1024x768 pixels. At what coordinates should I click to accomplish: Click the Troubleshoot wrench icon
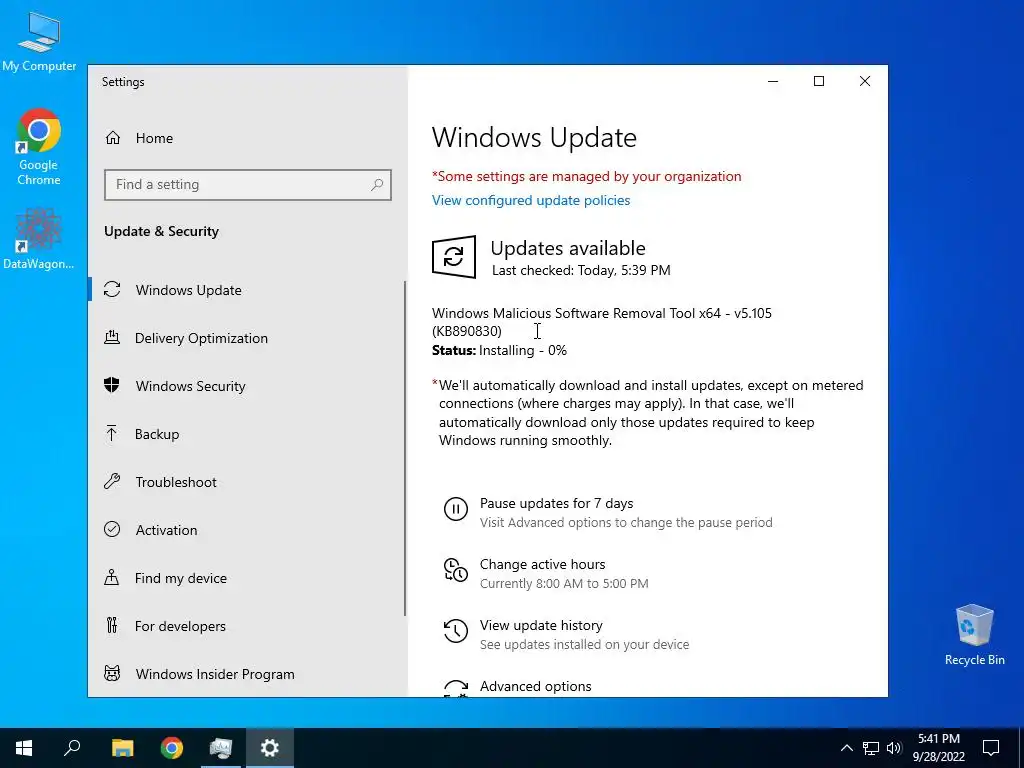pyautogui.click(x=112, y=481)
